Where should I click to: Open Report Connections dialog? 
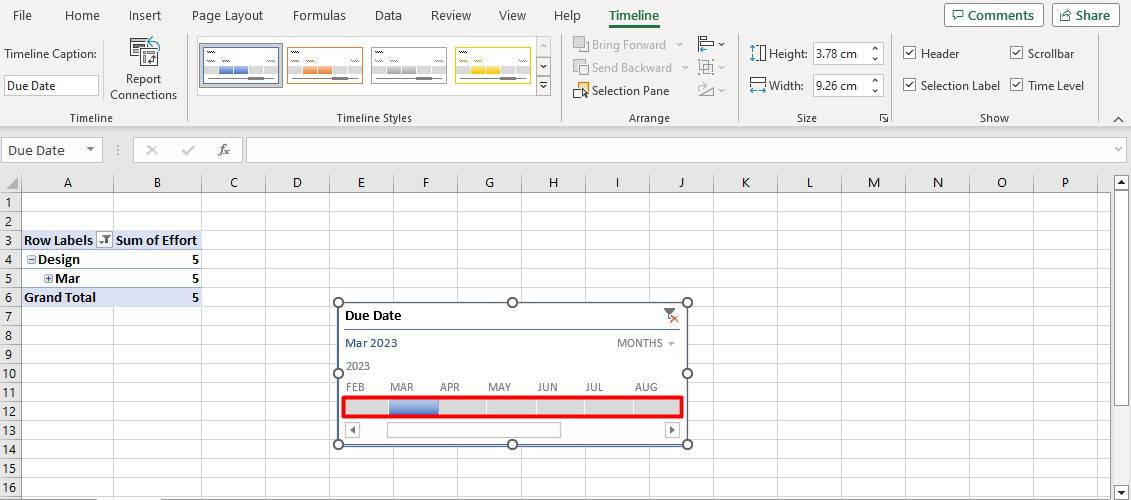coord(144,69)
